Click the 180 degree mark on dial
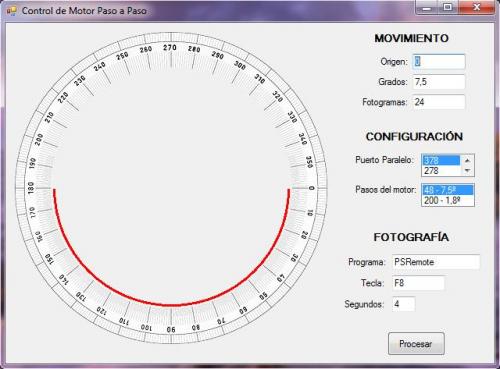Image resolution: width=500 pixels, height=369 pixels. pos(31,188)
